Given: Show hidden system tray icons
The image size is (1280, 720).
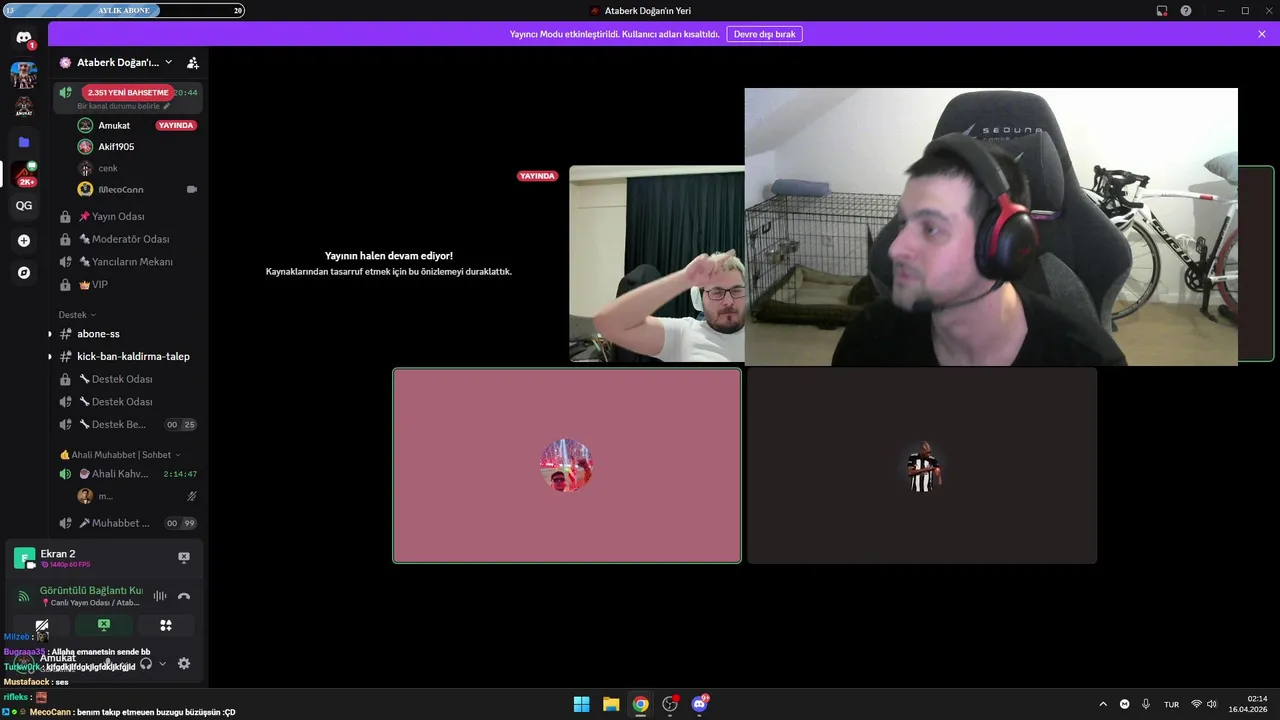Looking at the screenshot, I should coord(1103,704).
